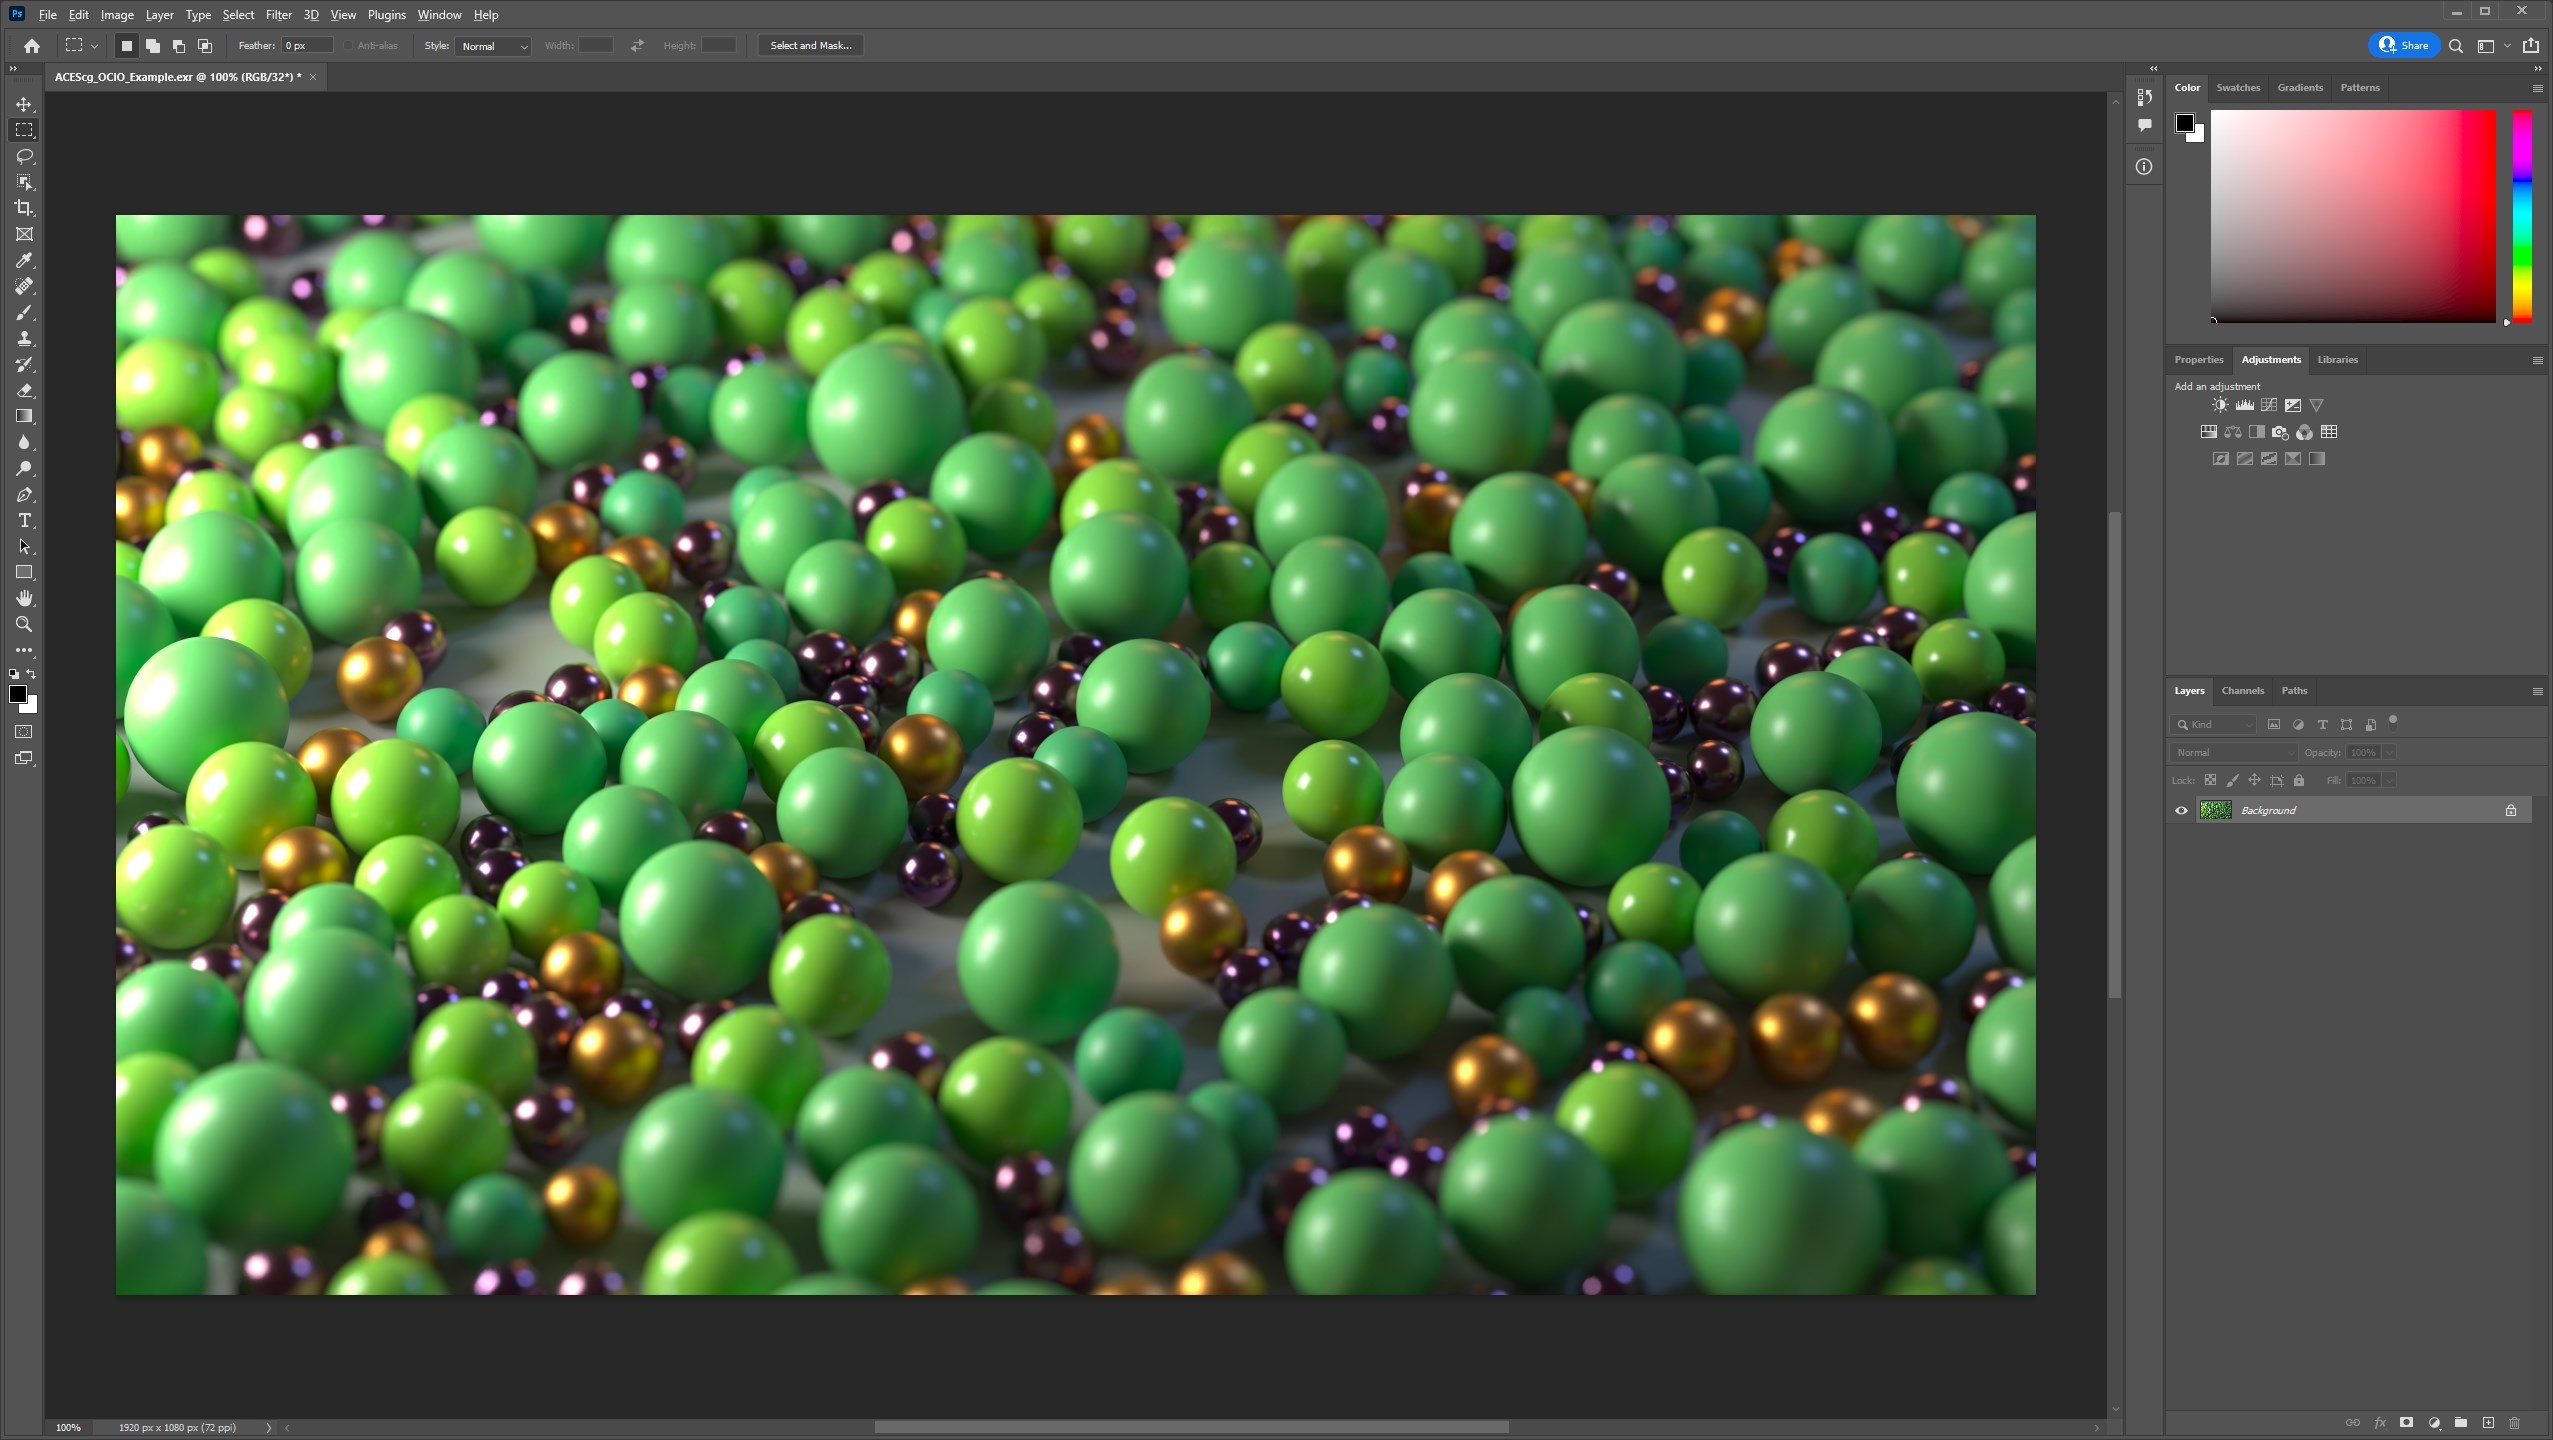Toggle Quick Mask mode
The height and width of the screenshot is (1440, 2553).
click(24, 732)
